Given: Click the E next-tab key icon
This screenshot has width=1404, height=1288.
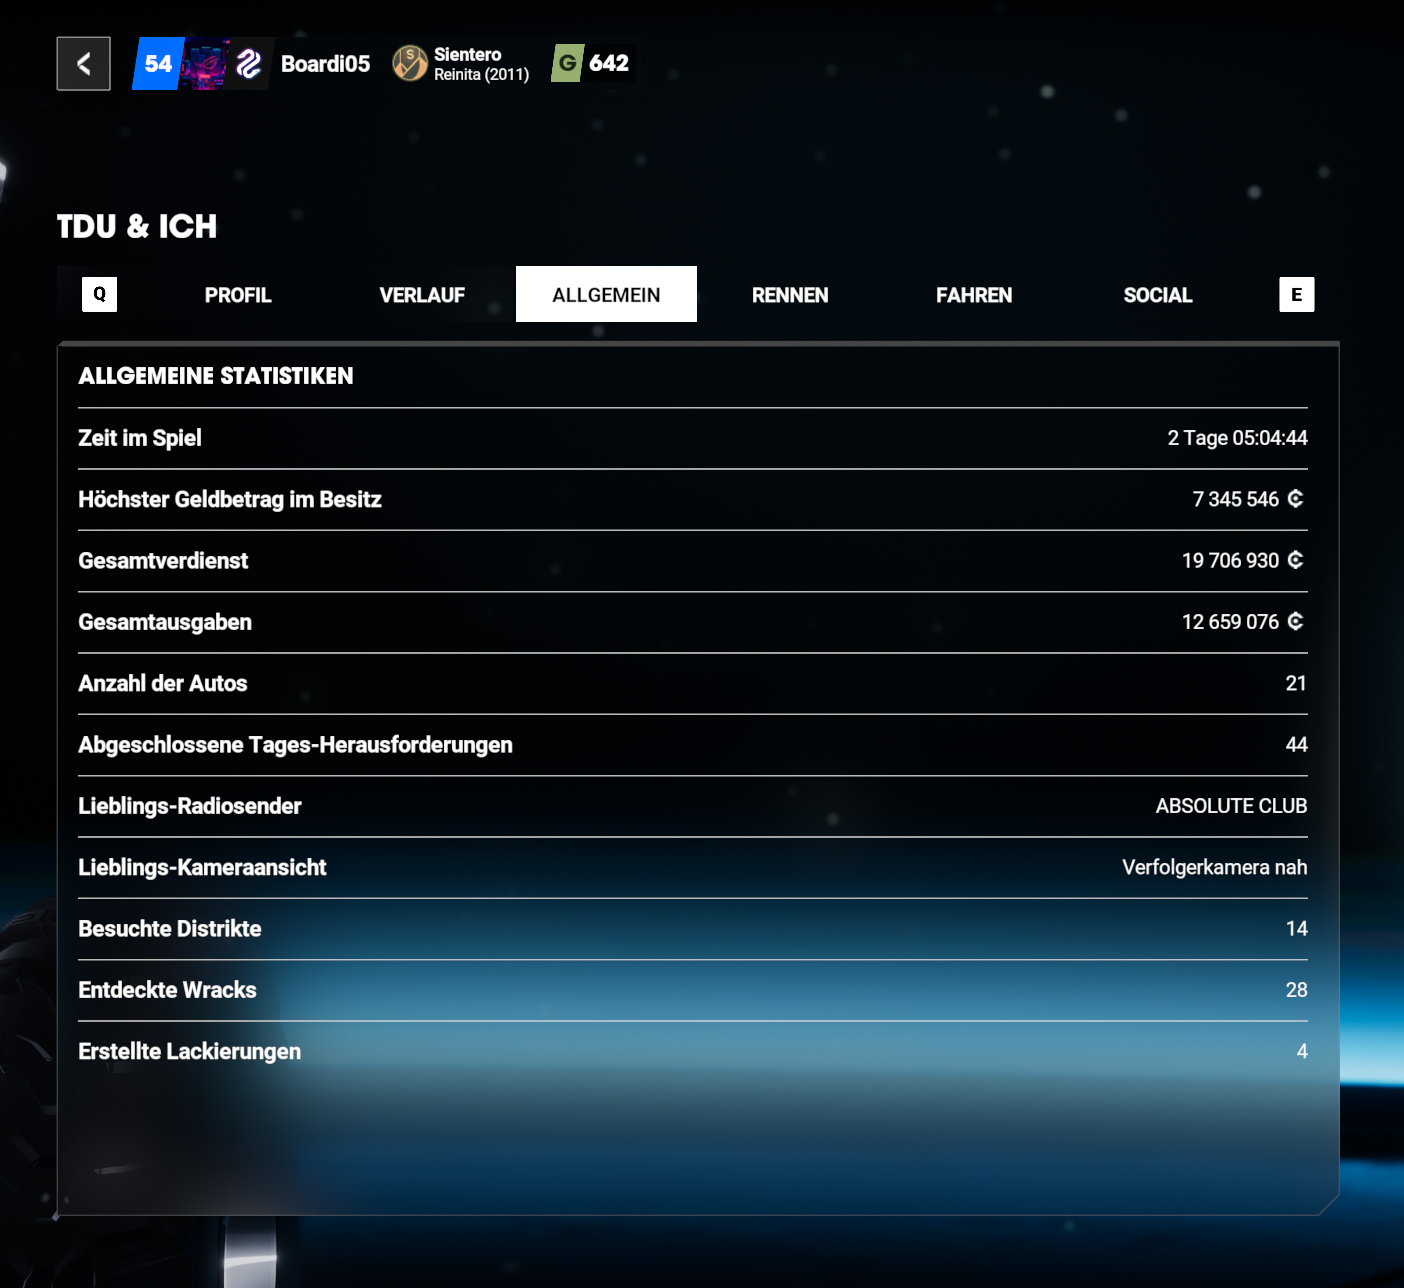Looking at the screenshot, I should 1297,294.
